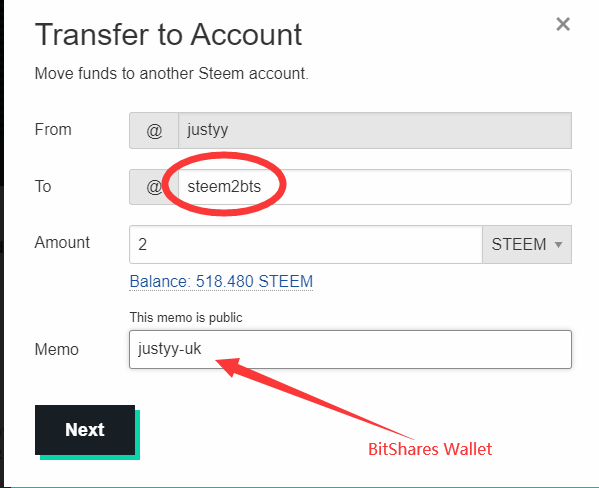Click the Transfer to Account heading
The width and height of the screenshot is (599, 488).
tap(168, 35)
